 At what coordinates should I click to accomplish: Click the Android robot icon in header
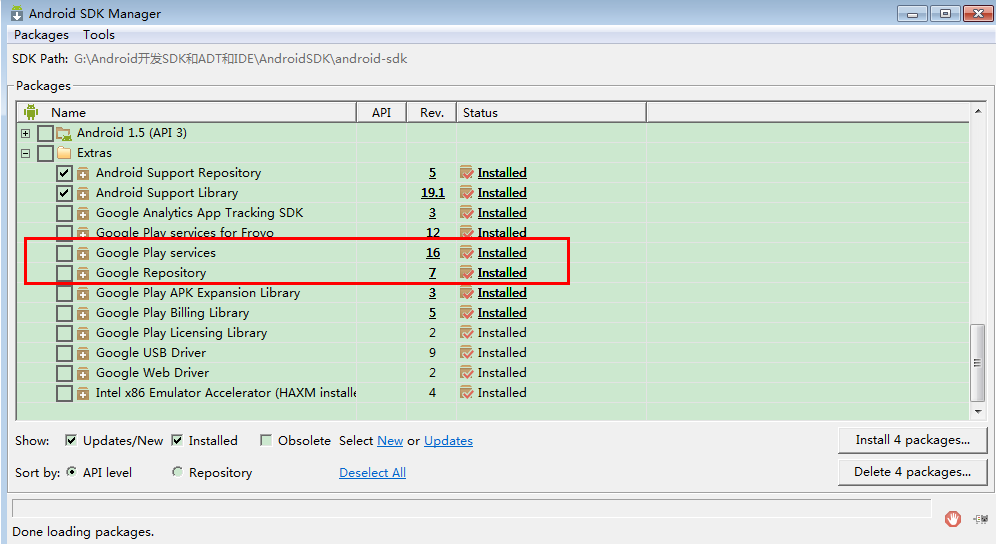30,112
